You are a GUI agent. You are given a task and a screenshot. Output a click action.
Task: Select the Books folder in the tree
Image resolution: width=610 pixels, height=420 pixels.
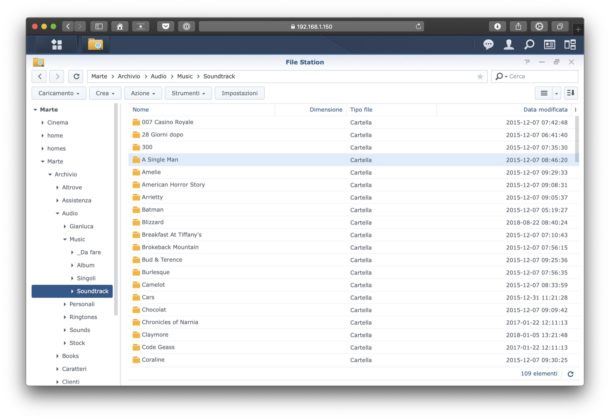[70, 356]
